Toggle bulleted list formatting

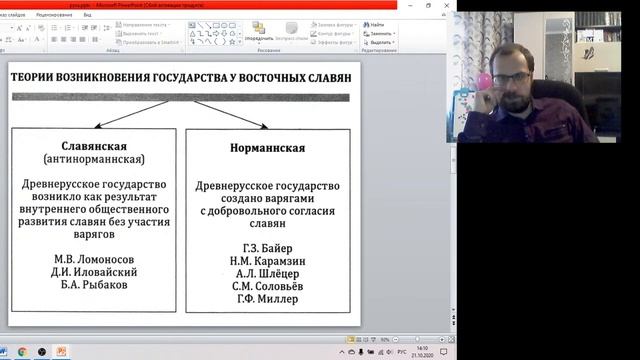pyautogui.click(x=55, y=28)
